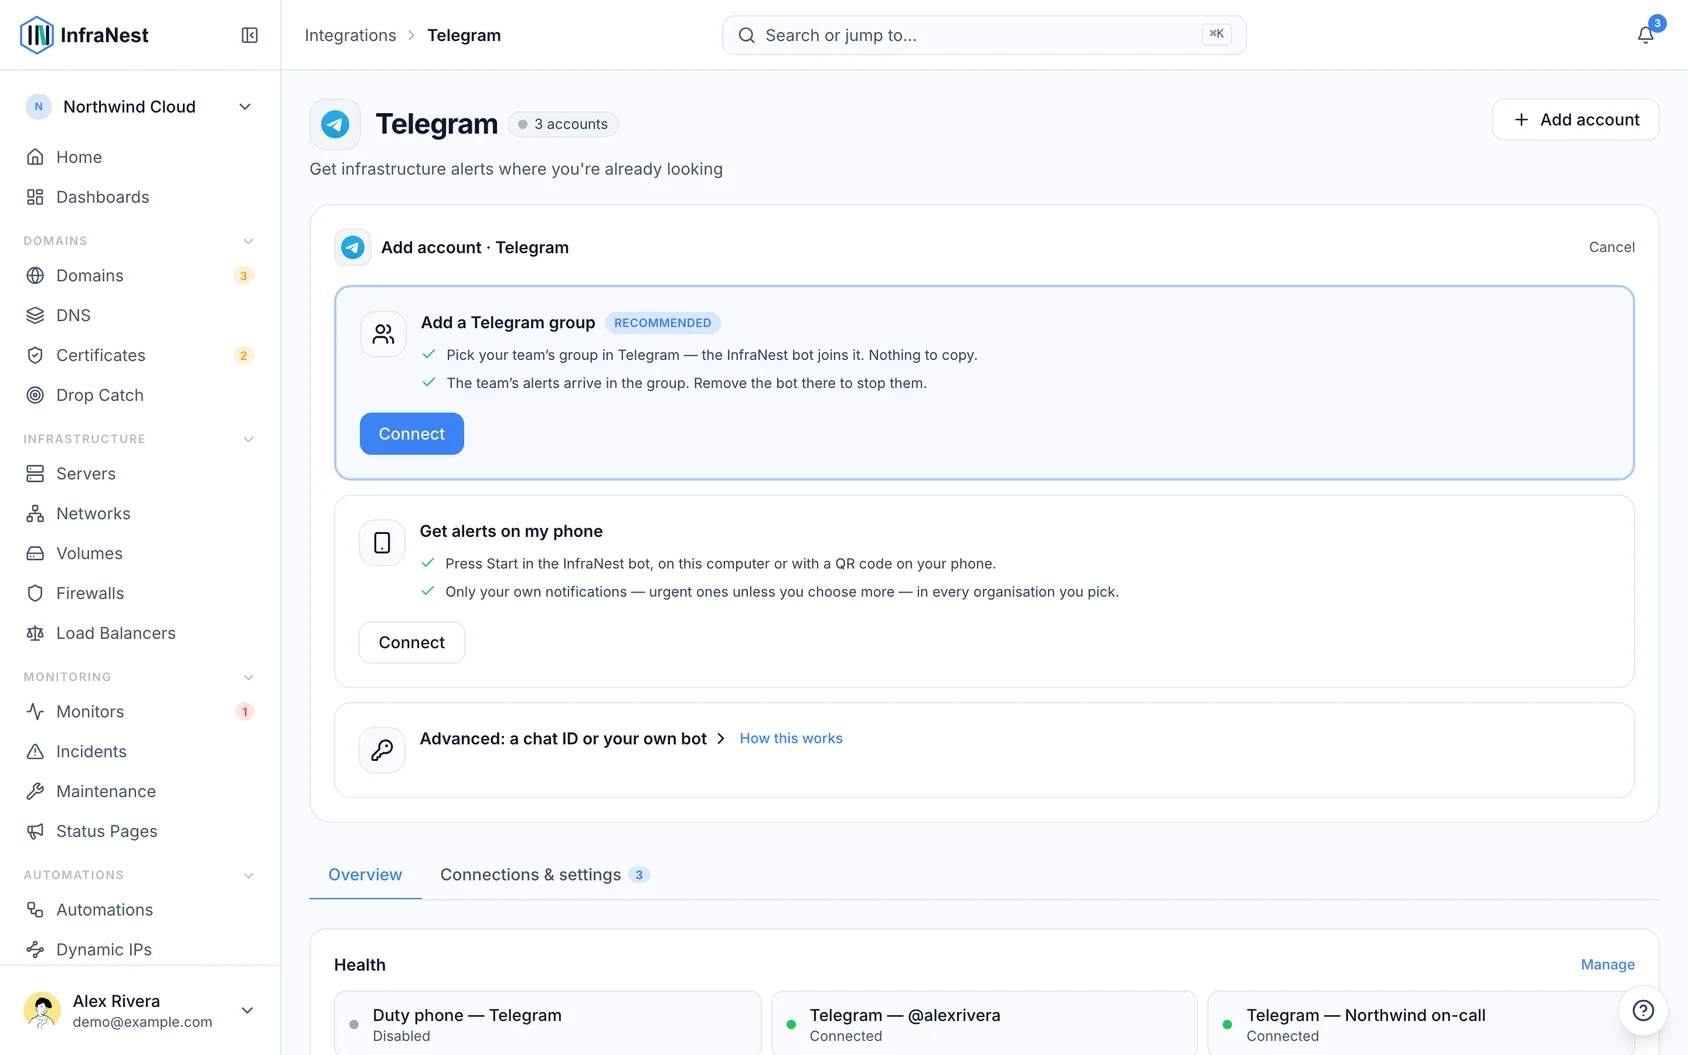
Task: Expand Northwind Cloud organisation switcher
Action: [x=140, y=107]
